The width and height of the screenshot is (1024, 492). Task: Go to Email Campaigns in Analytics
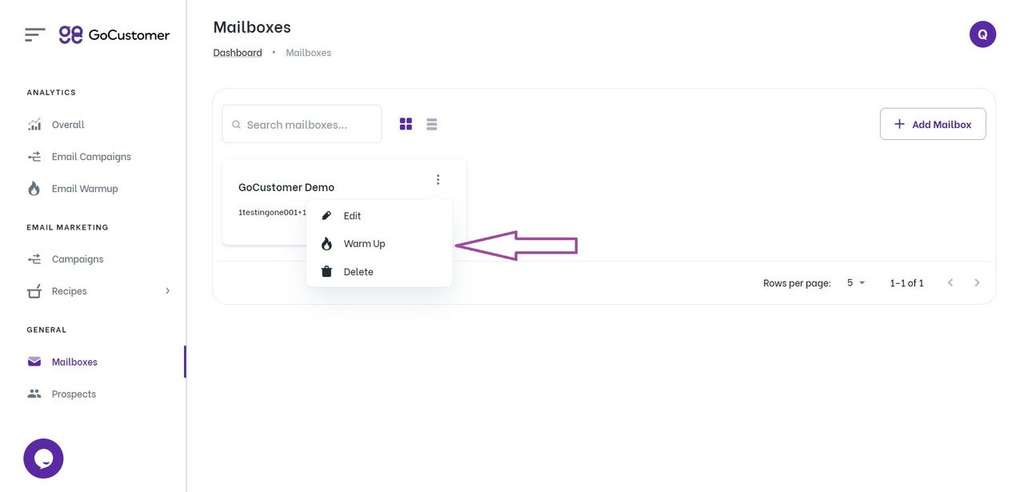(91, 156)
